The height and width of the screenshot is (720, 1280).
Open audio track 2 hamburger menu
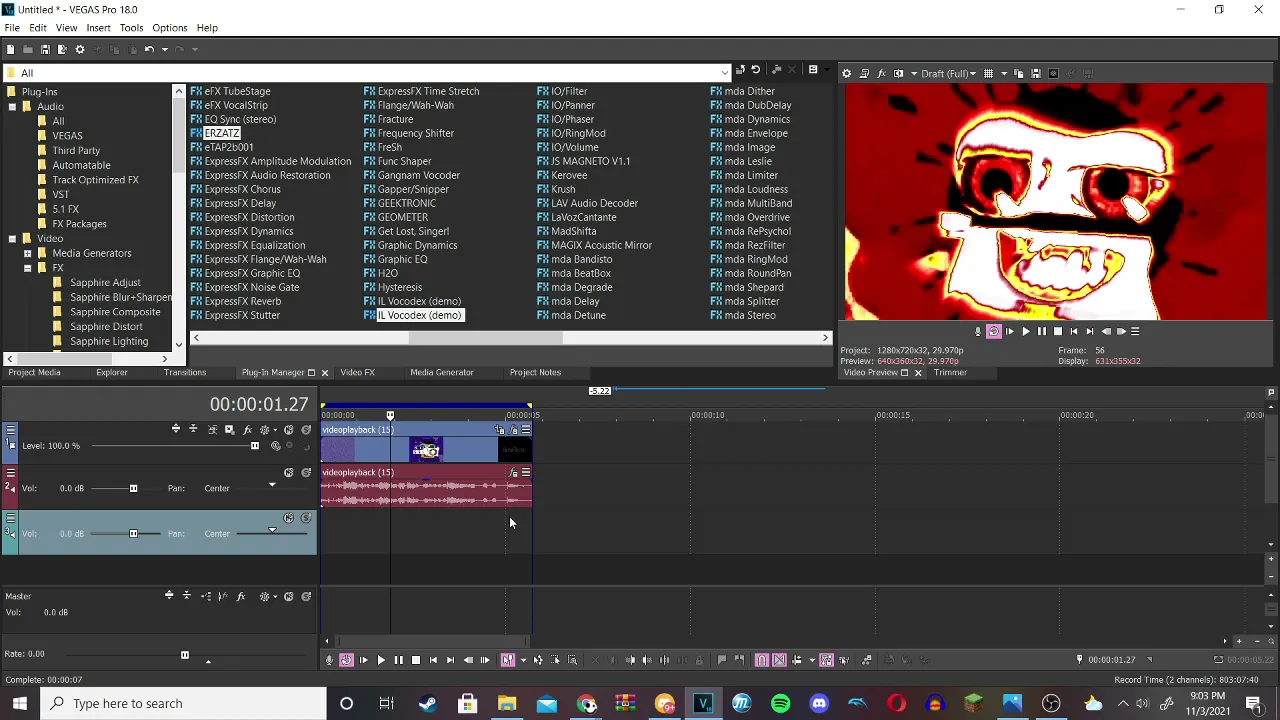[10, 473]
